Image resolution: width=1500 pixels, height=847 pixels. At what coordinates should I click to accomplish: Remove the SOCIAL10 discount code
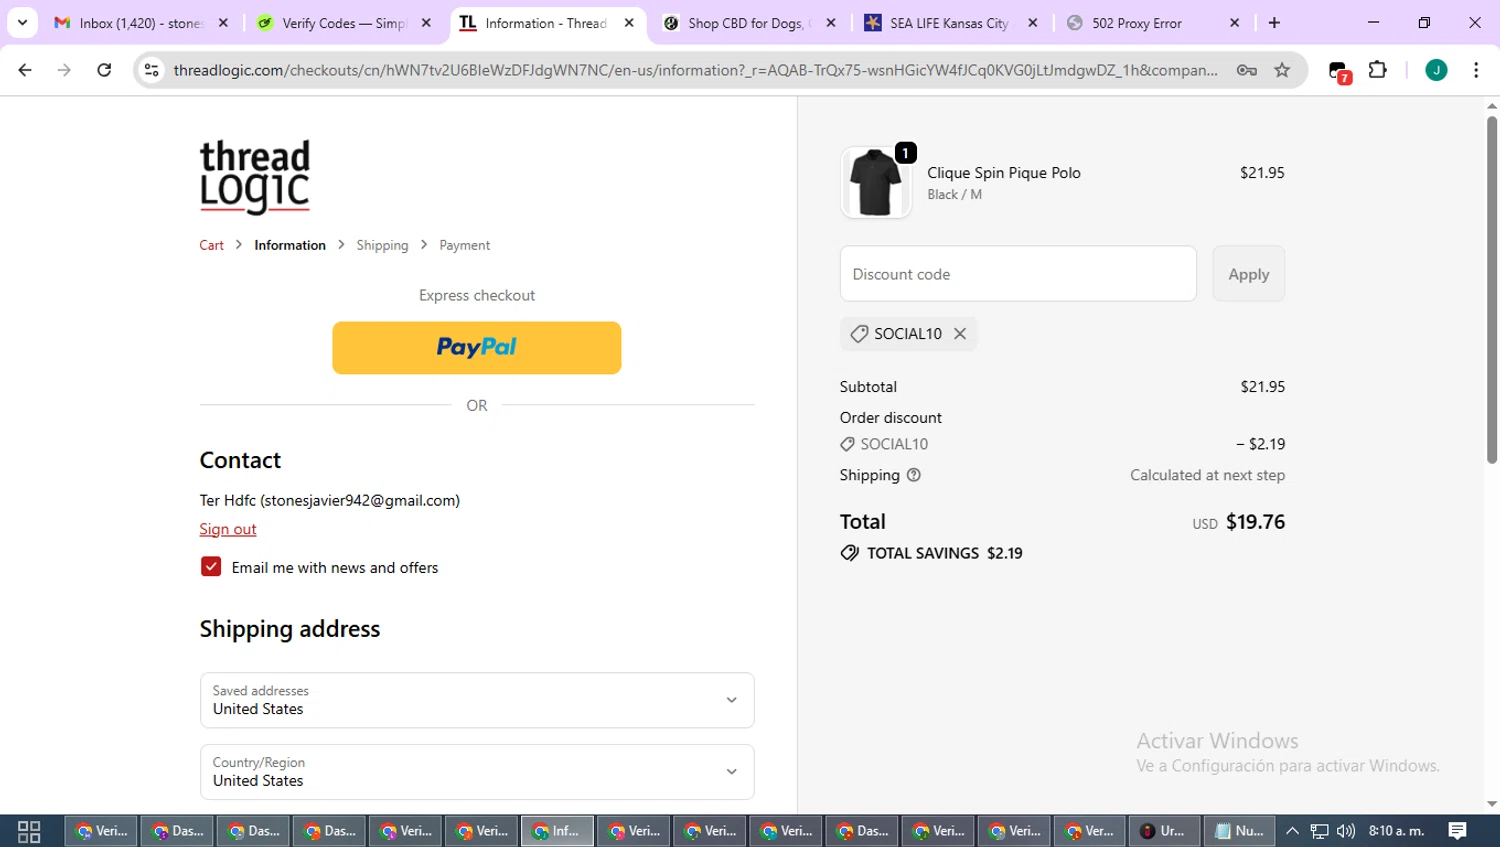pos(960,334)
